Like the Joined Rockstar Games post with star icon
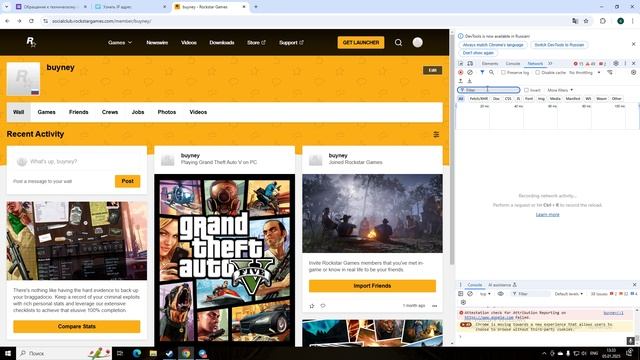Viewport: 640px width, 360px height. pos(312,306)
